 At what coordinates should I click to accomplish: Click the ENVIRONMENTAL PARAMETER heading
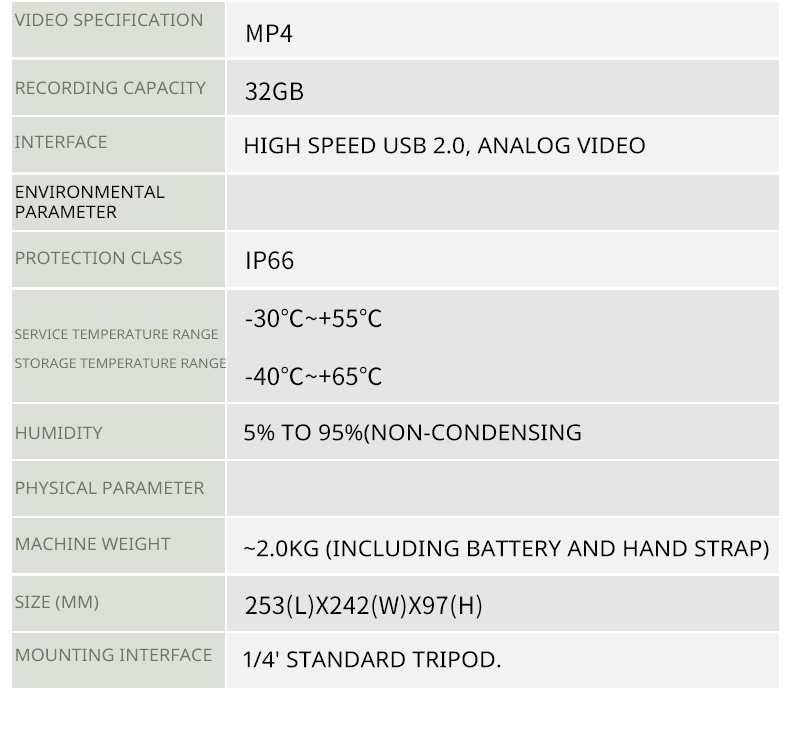point(89,201)
